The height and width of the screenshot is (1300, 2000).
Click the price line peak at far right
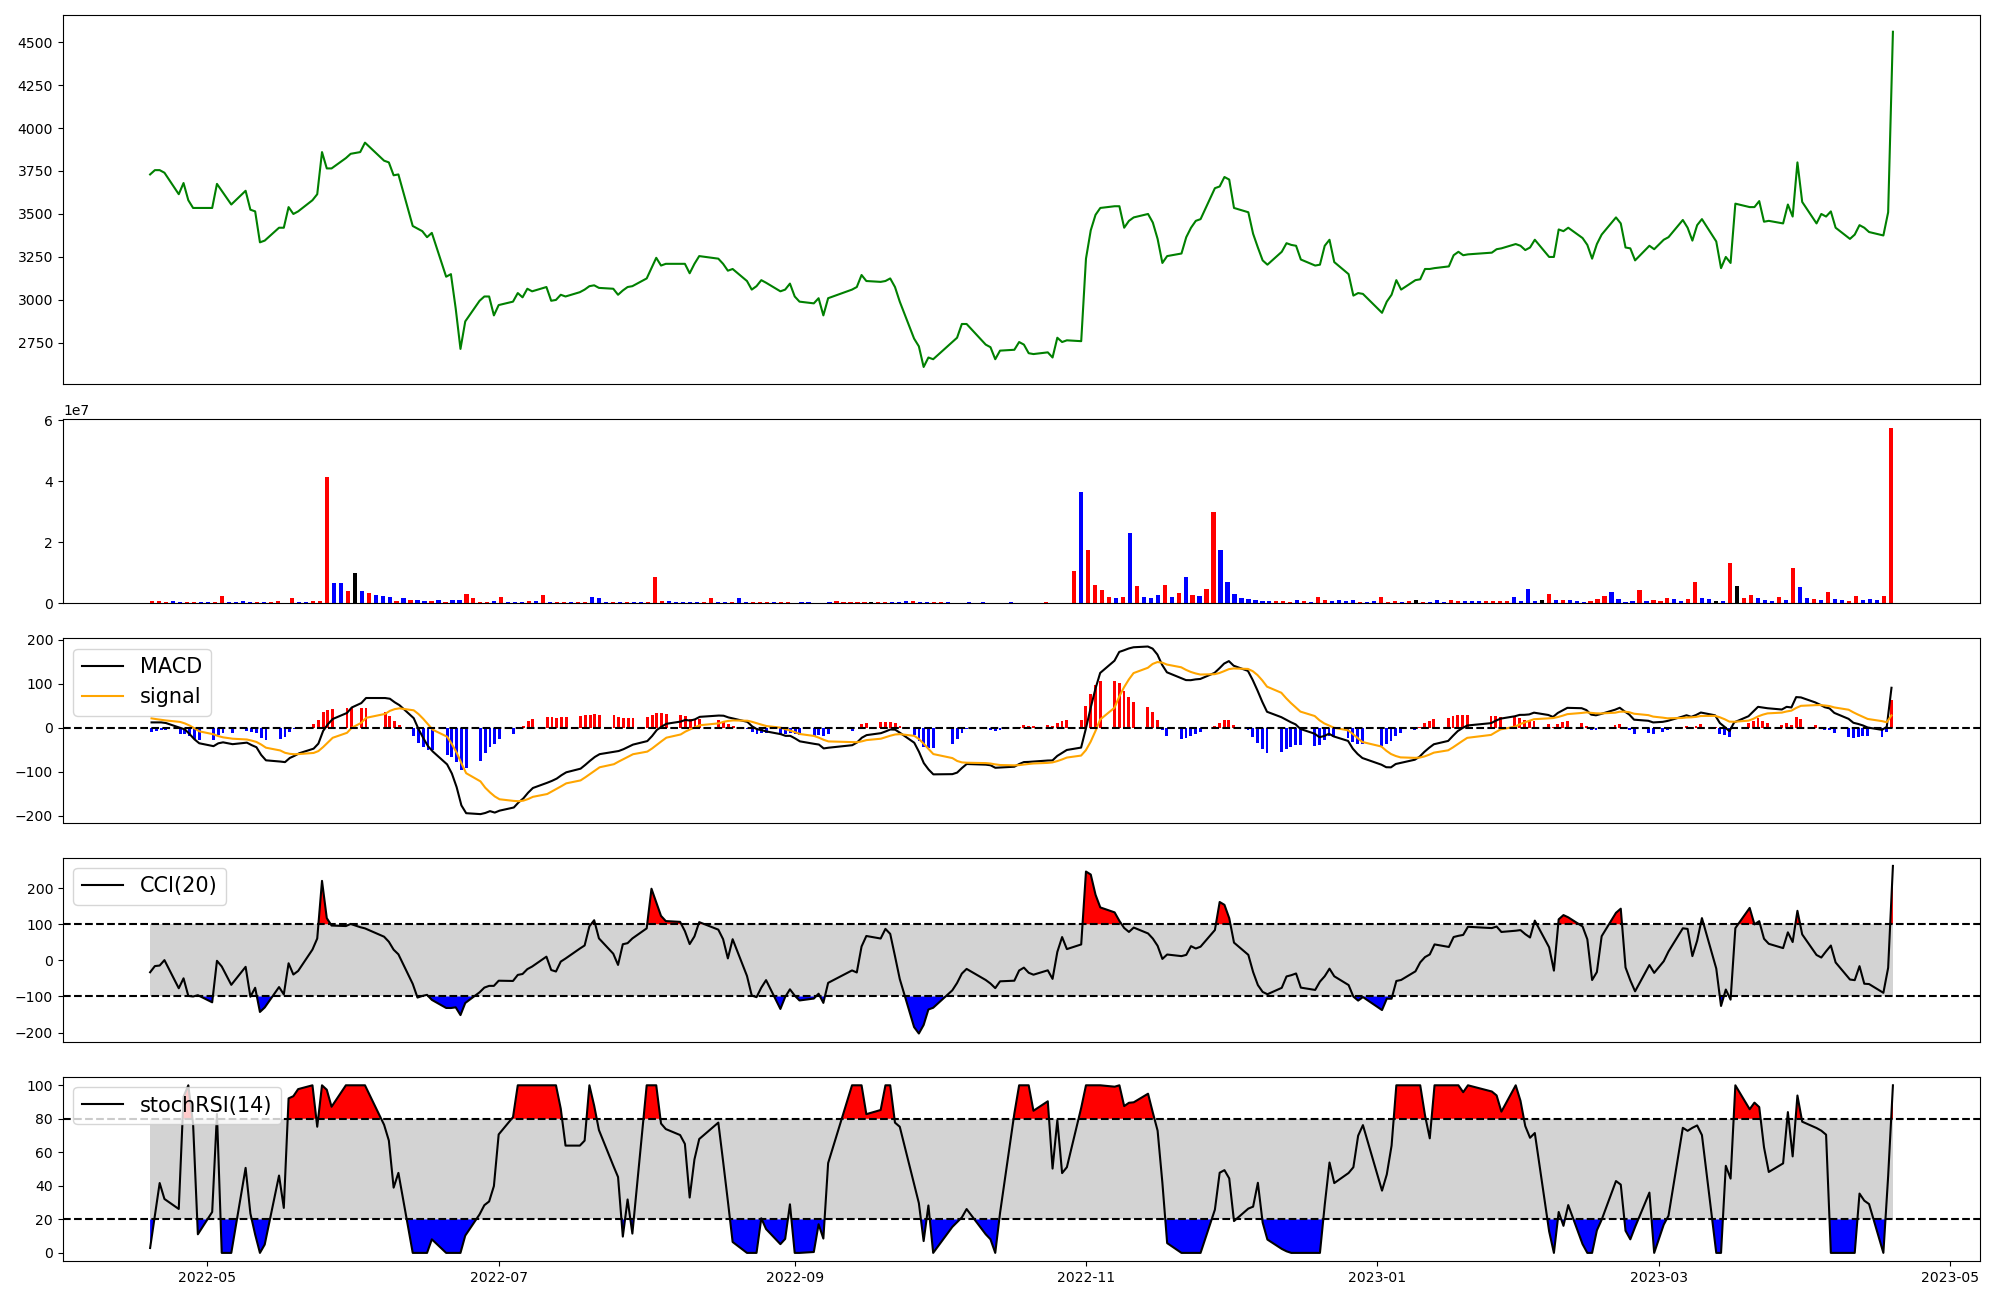tap(1892, 33)
